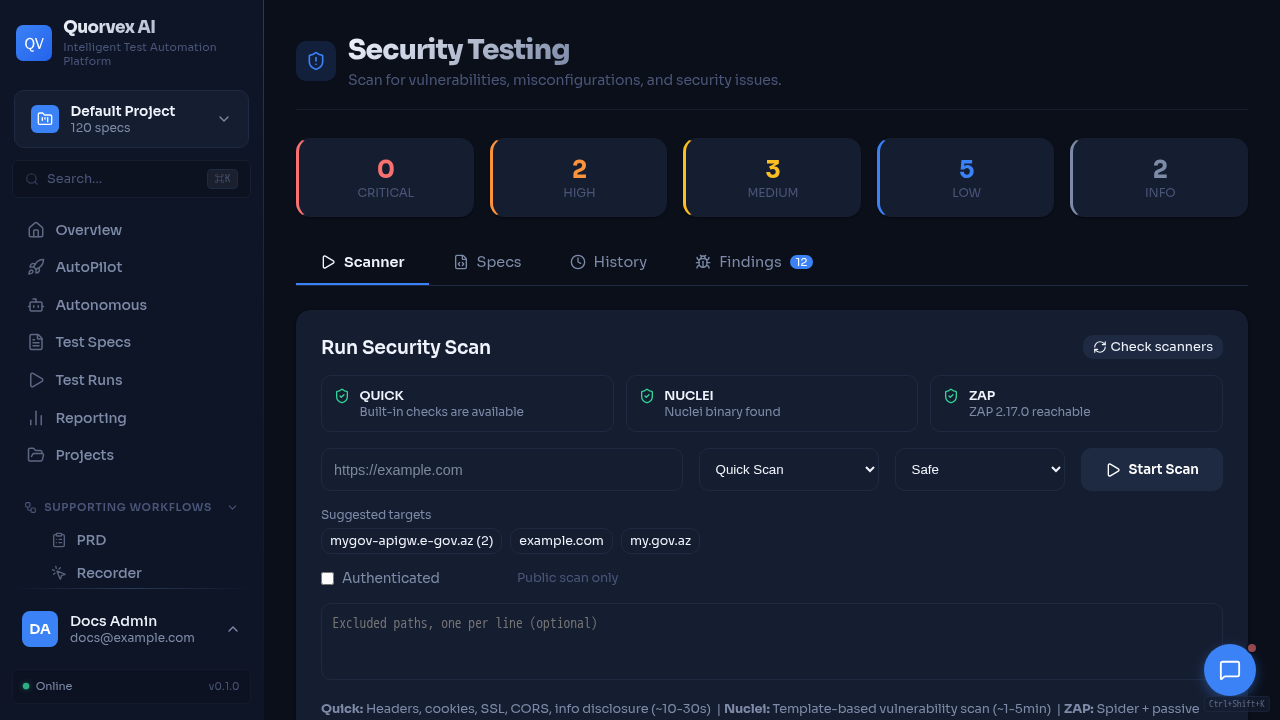Open Overview in the sidebar
The width and height of the screenshot is (1280, 720).
pos(132,230)
